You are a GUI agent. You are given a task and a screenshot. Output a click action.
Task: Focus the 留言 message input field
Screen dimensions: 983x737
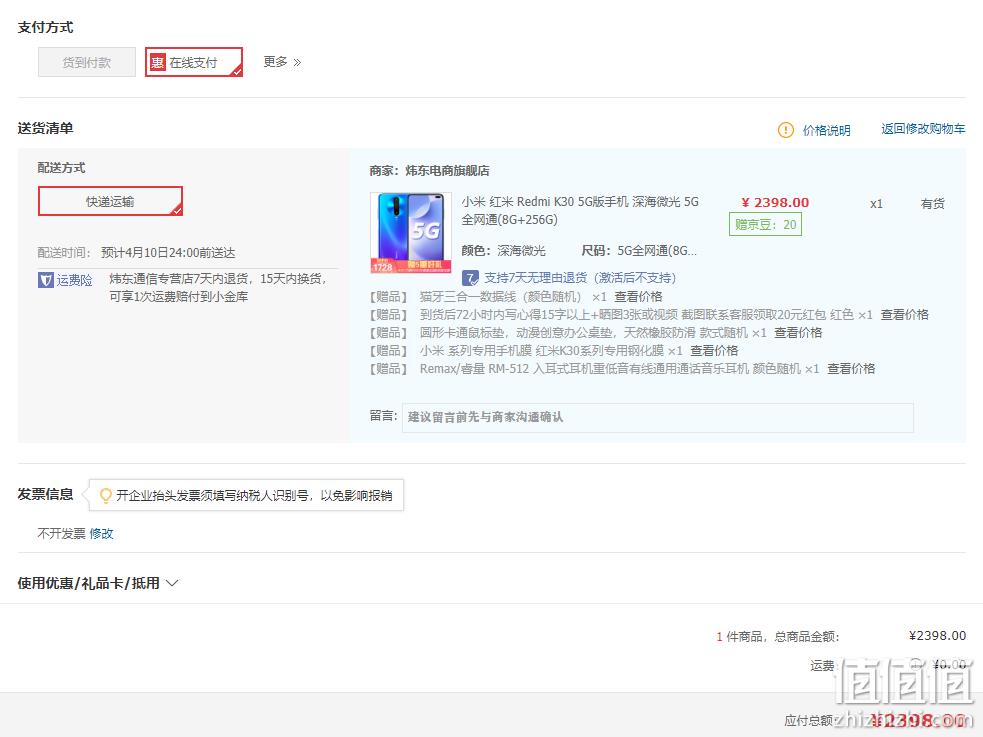(658, 417)
